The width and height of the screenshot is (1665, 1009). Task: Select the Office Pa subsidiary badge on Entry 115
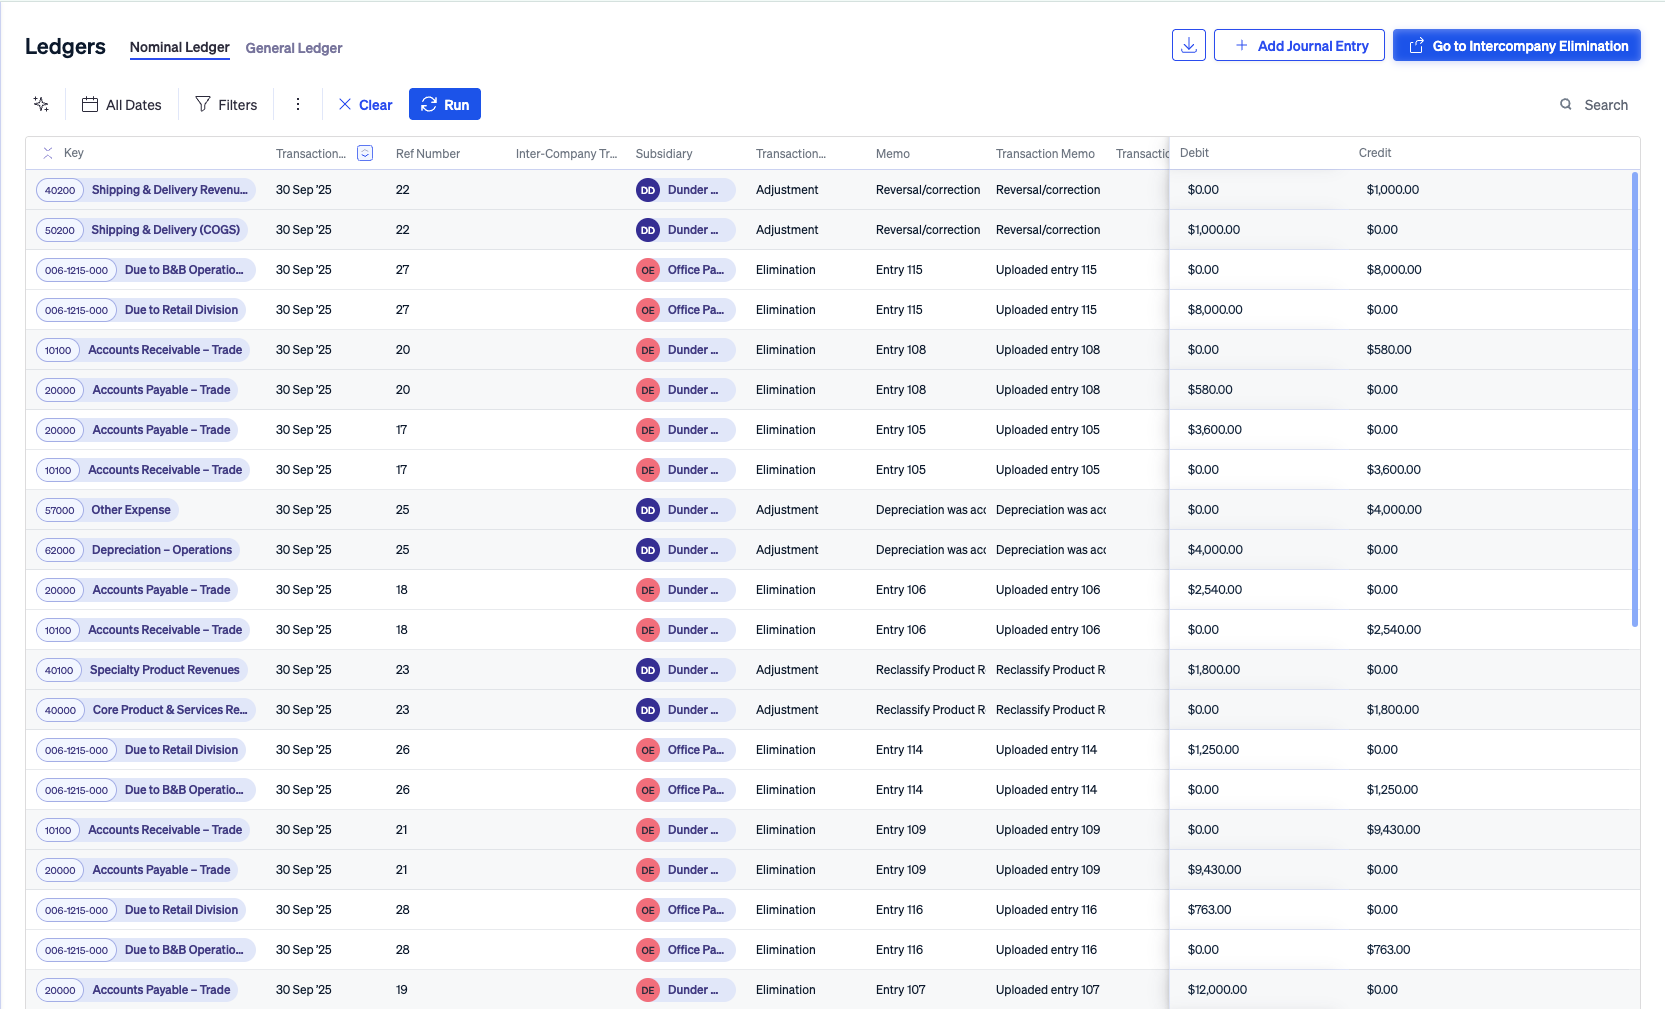(685, 270)
